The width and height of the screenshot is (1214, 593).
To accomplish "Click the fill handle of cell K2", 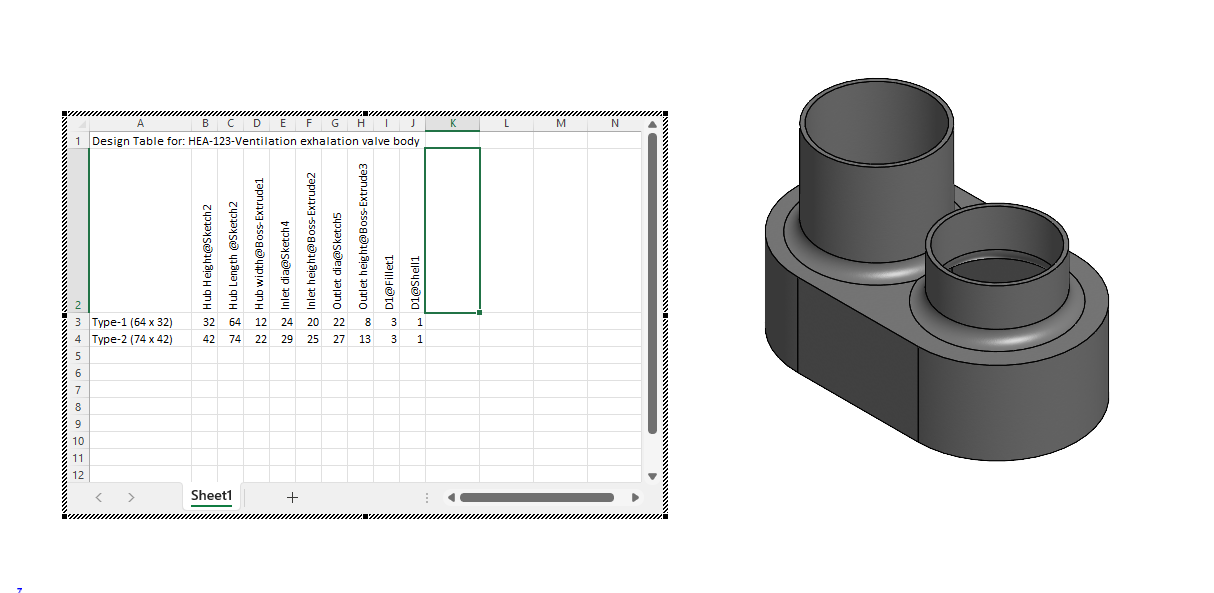I will pyautogui.click(x=480, y=313).
